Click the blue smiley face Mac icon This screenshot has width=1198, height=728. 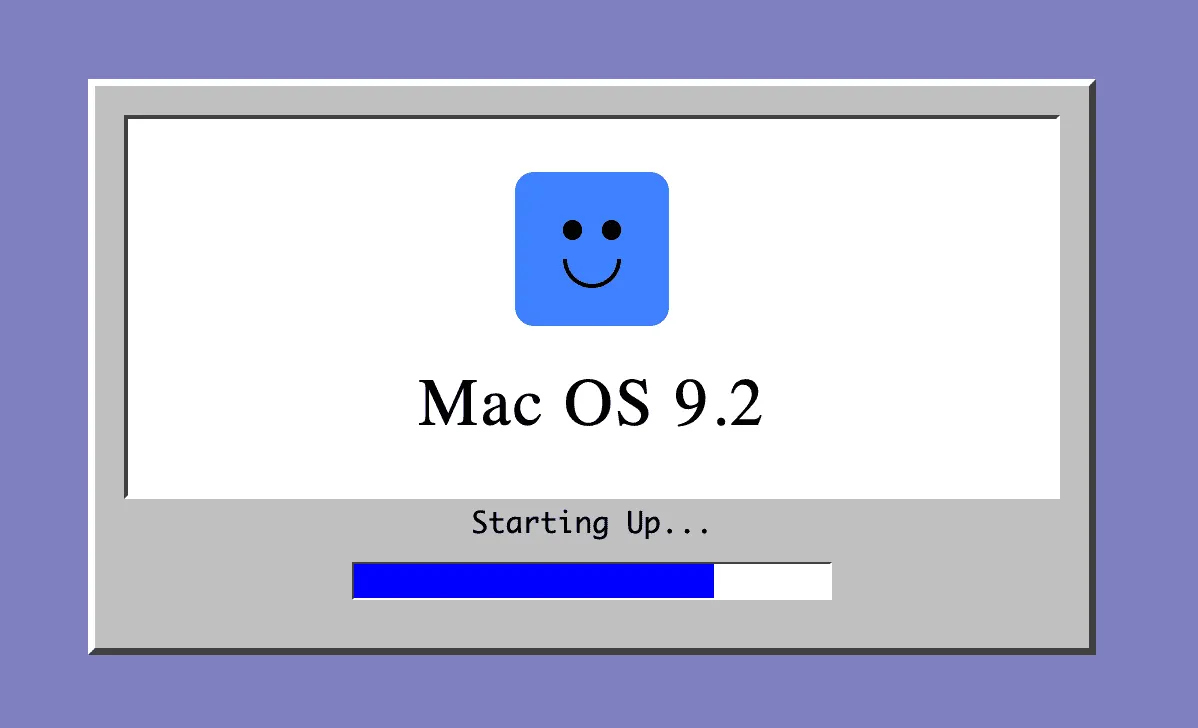(591, 249)
